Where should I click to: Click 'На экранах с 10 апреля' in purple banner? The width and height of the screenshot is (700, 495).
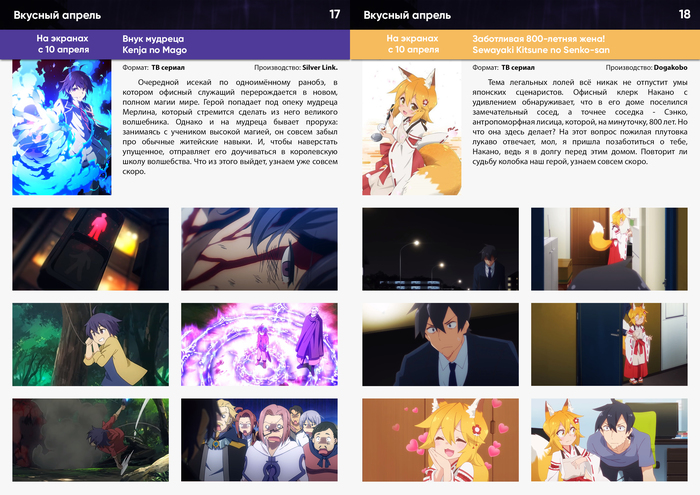coord(62,44)
